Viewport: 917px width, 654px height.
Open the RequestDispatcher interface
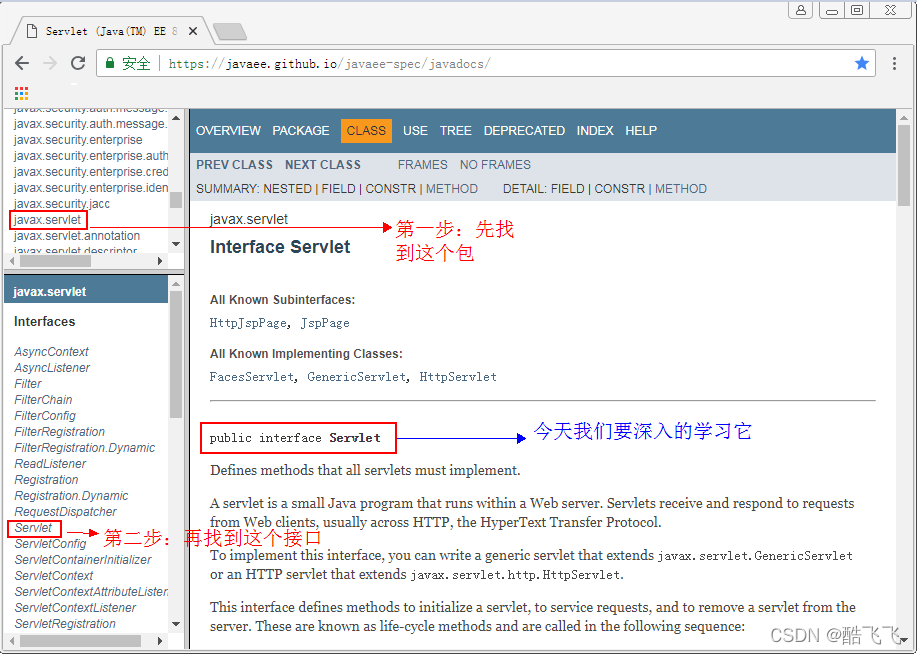66,511
